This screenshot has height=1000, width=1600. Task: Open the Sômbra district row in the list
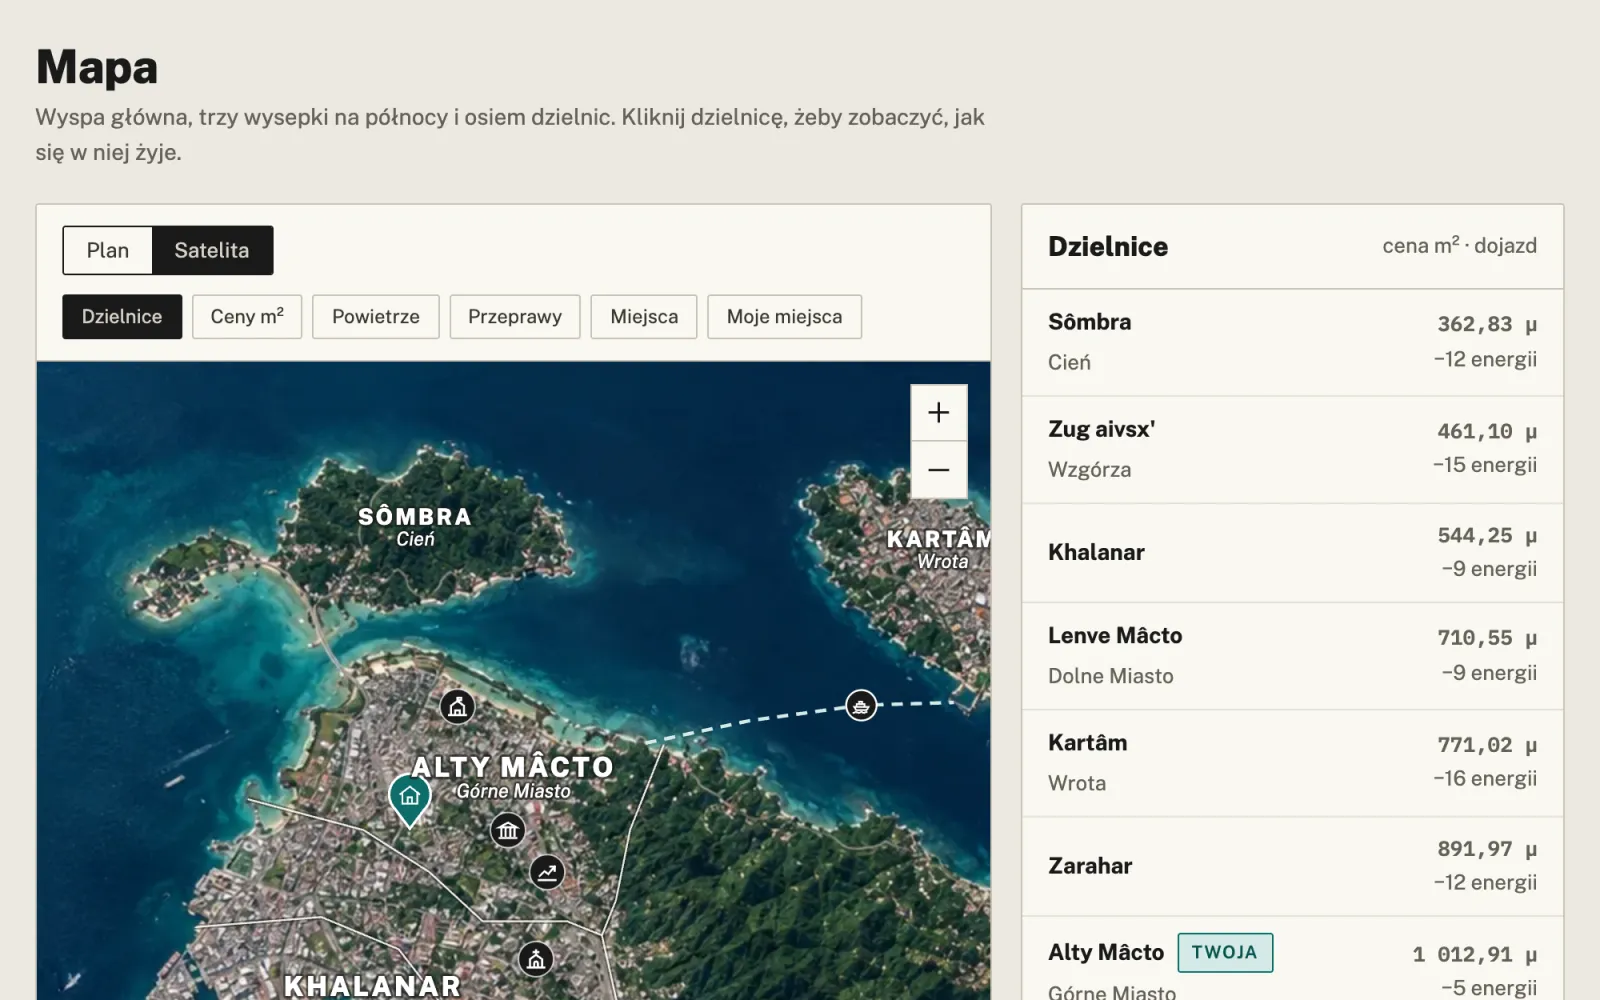(x=1292, y=342)
